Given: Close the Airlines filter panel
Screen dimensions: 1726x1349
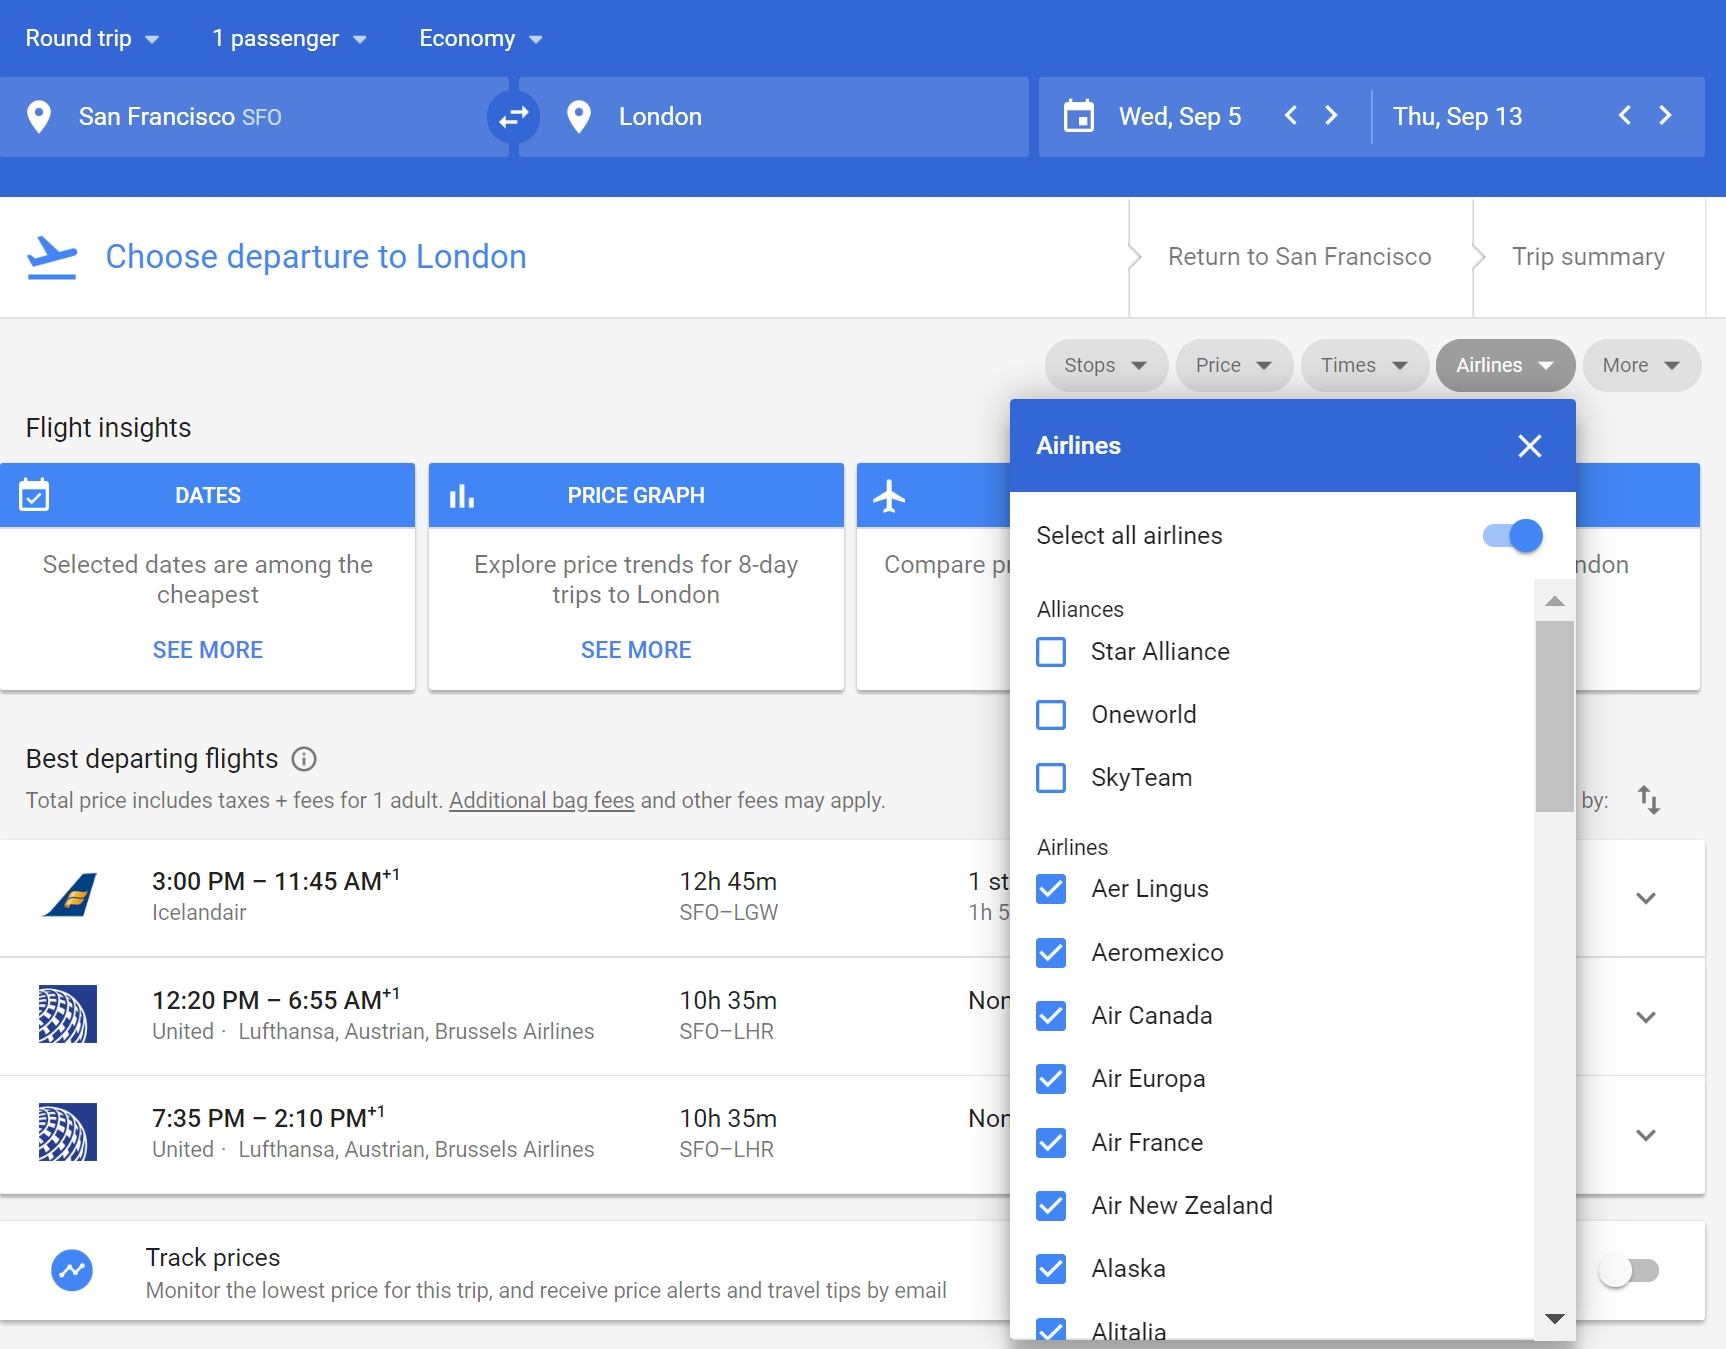Looking at the screenshot, I should [1529, 446].
